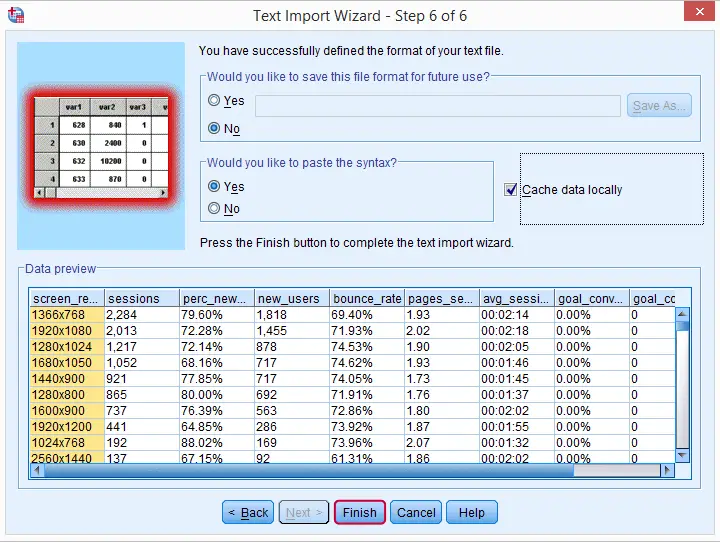The width and height of the screenshot is (720, 542).
Task: Cancel the text import wizard
Action: (416, 512)
